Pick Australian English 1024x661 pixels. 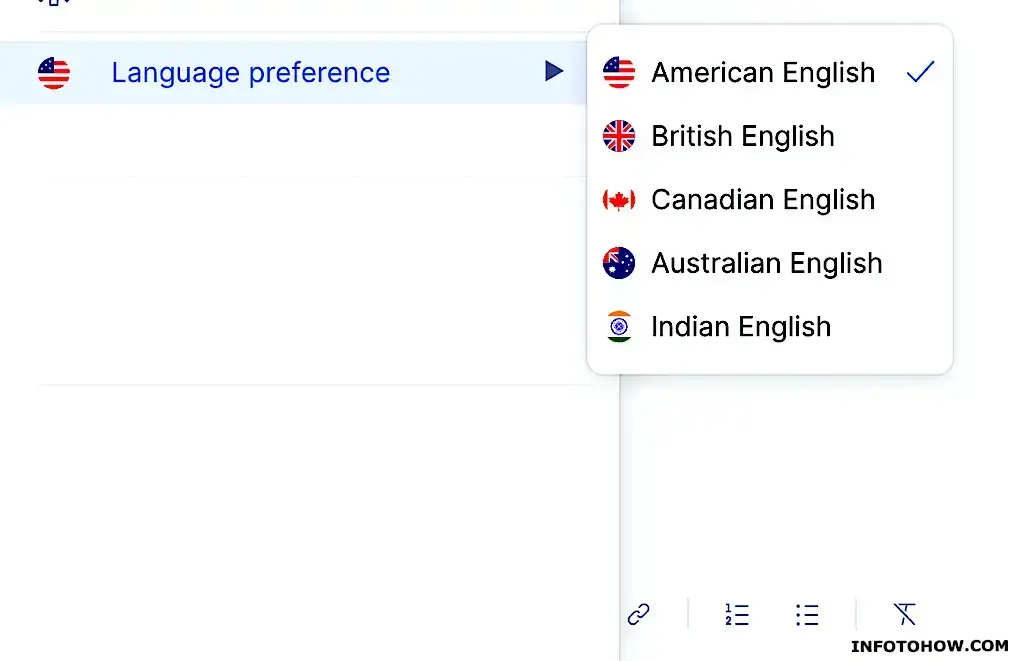click(x=769, y=263)
